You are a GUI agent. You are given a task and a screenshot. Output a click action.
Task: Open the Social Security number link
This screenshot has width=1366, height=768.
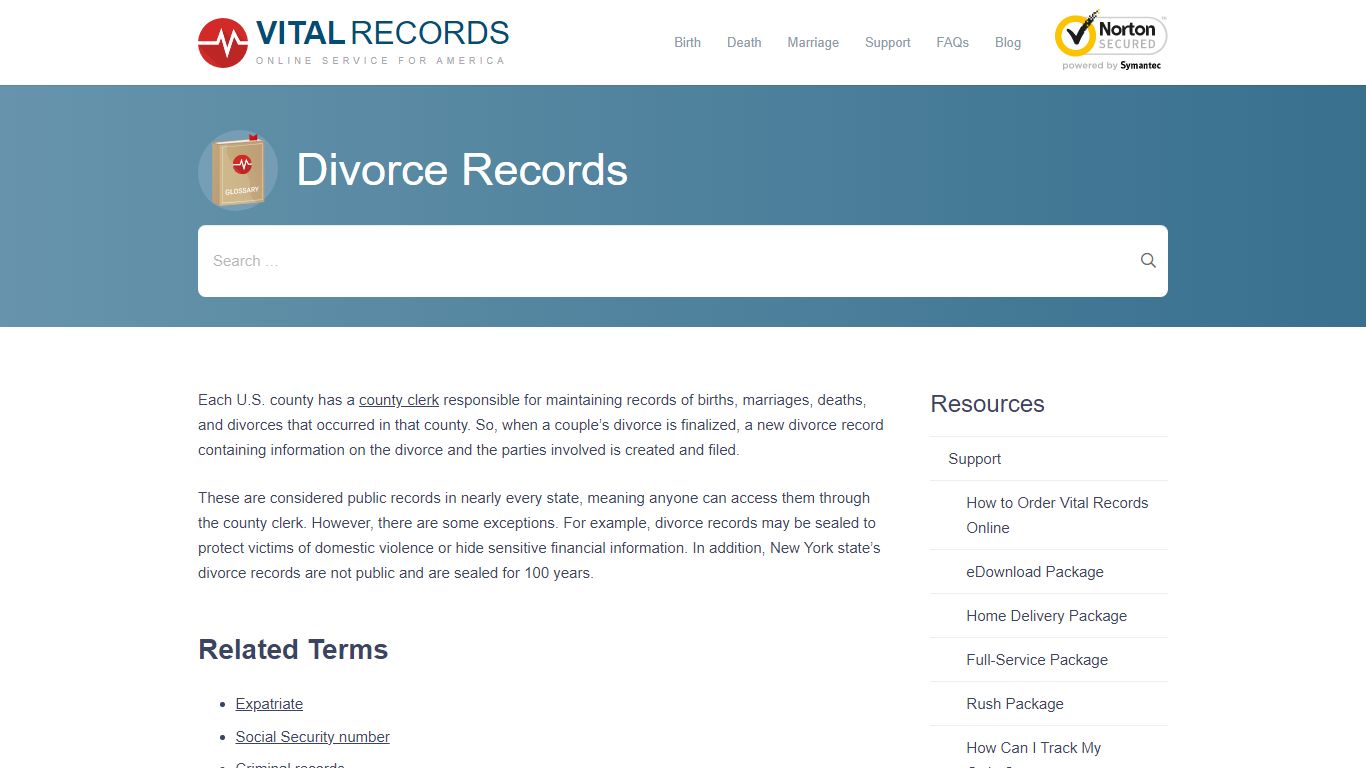(313, 737)
